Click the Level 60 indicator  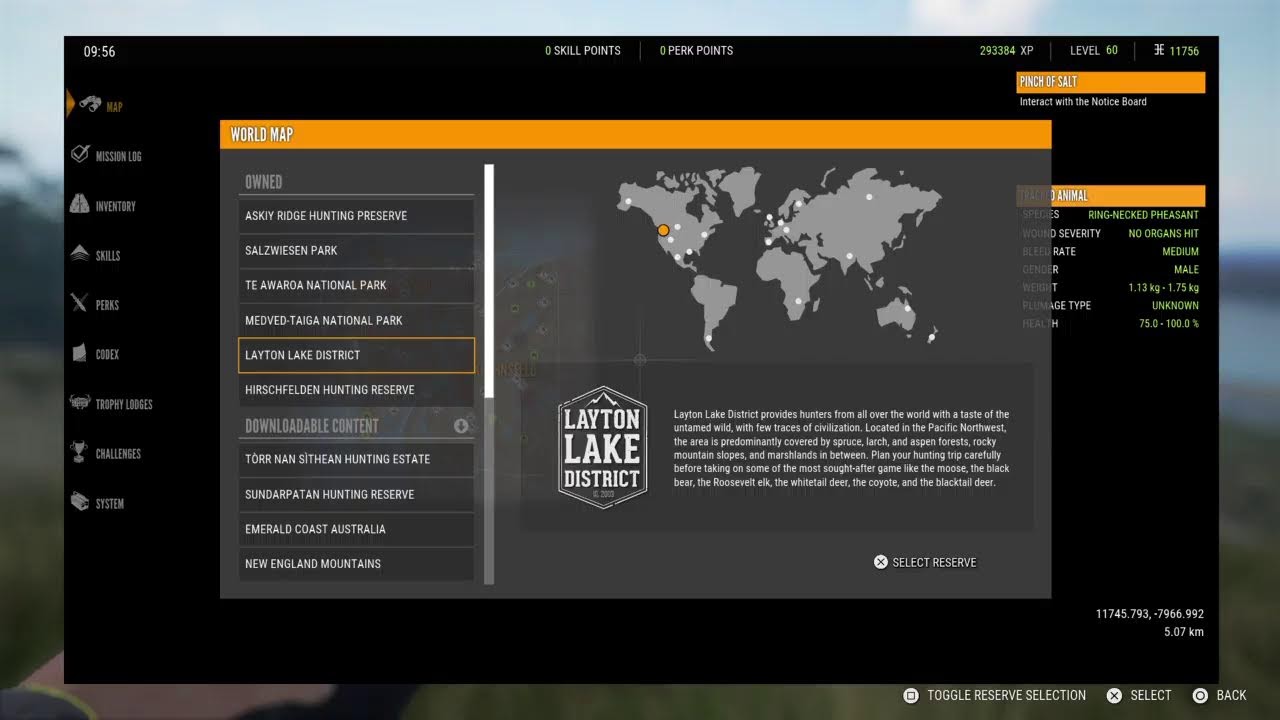click(1094, 50)
